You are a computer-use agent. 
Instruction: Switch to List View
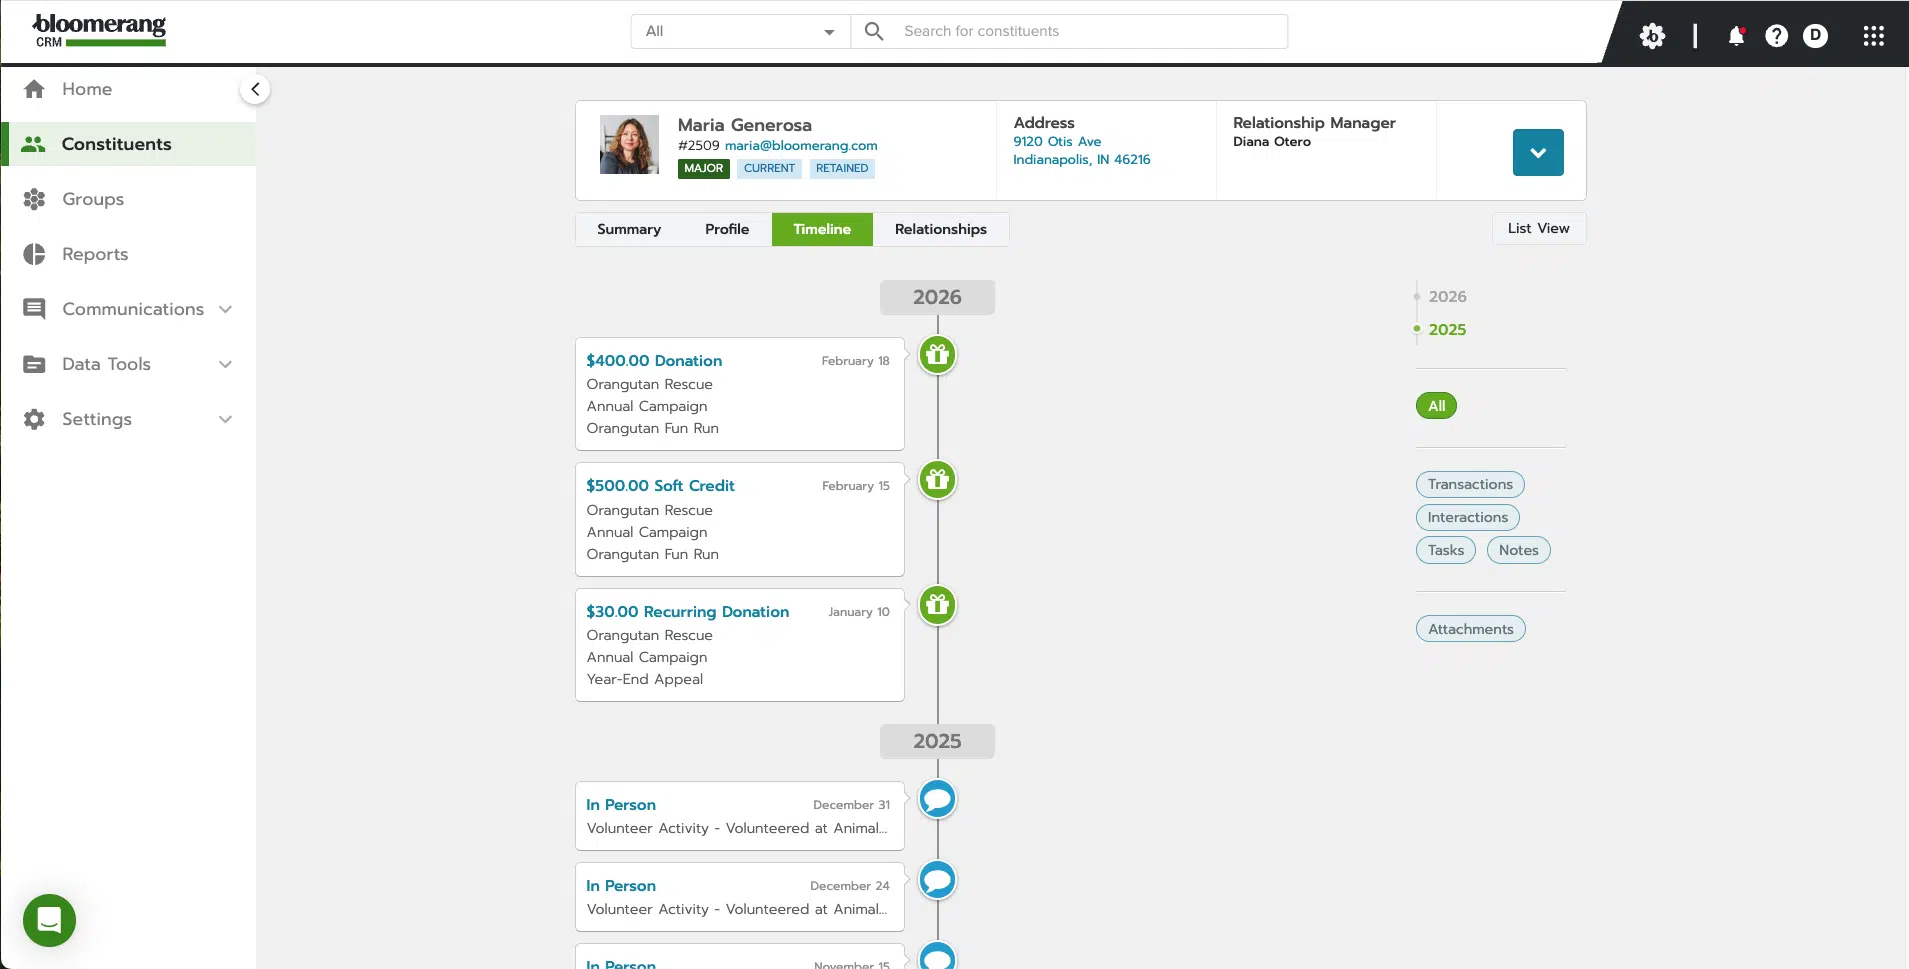(1539, 228)
